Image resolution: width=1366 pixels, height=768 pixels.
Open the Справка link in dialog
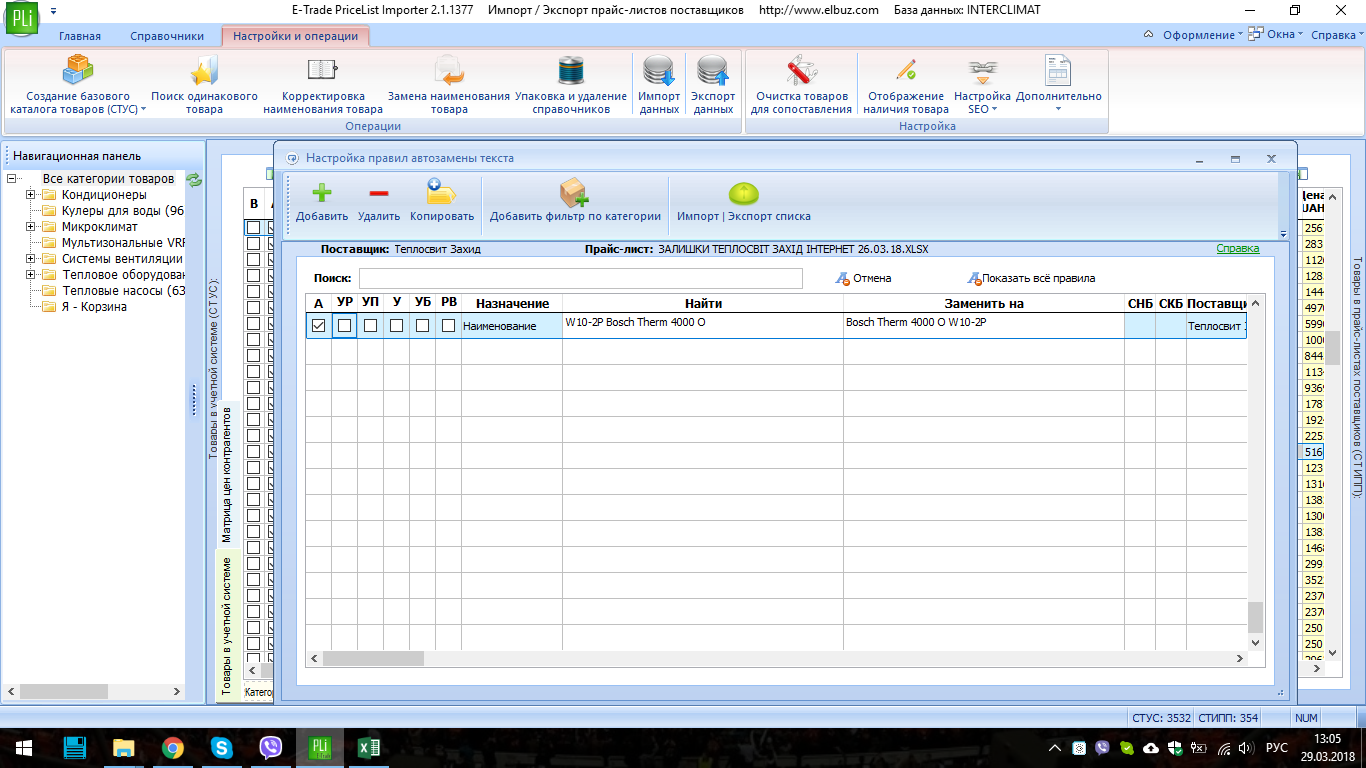click(x=1237, y=248)
